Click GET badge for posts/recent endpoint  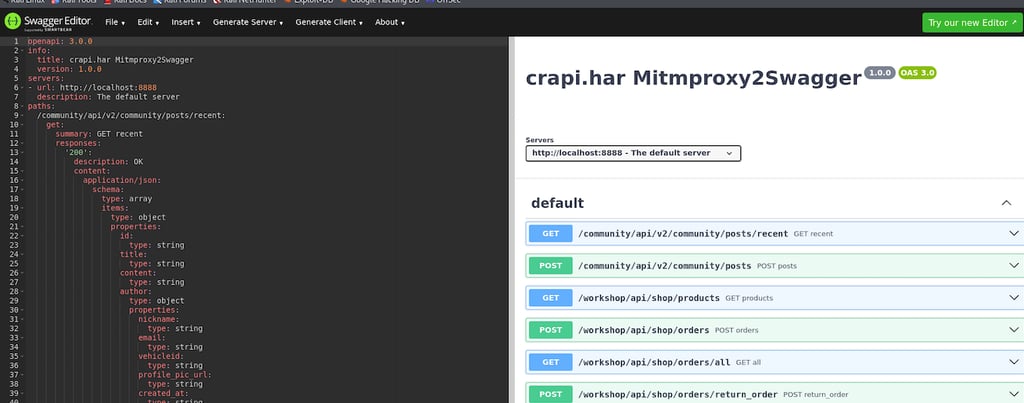tap(551, 233)
